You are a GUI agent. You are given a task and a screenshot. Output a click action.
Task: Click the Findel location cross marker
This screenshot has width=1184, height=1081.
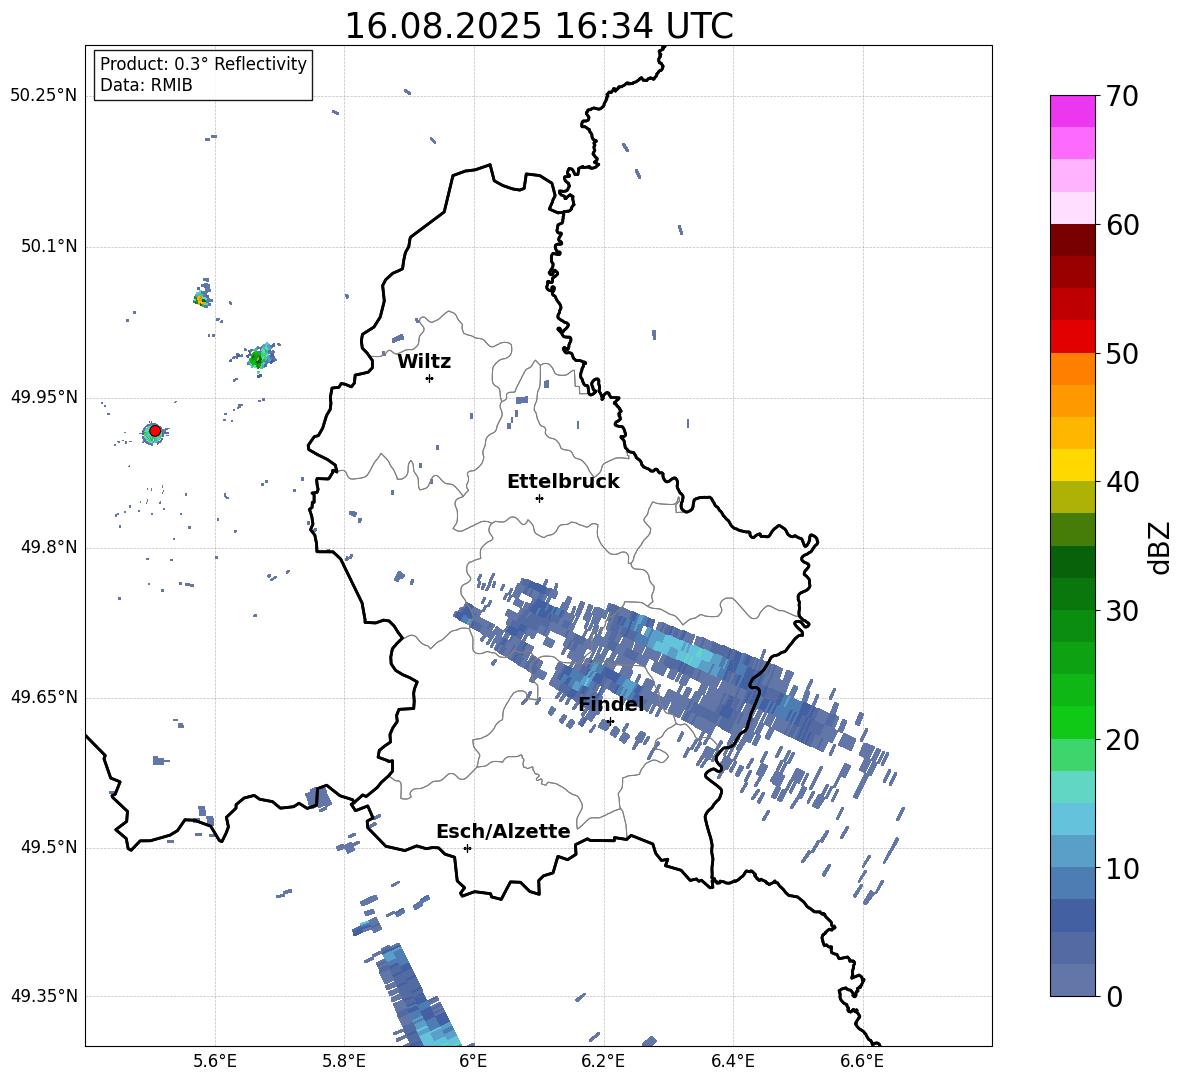pyautogui.click(x=610, y=722)
